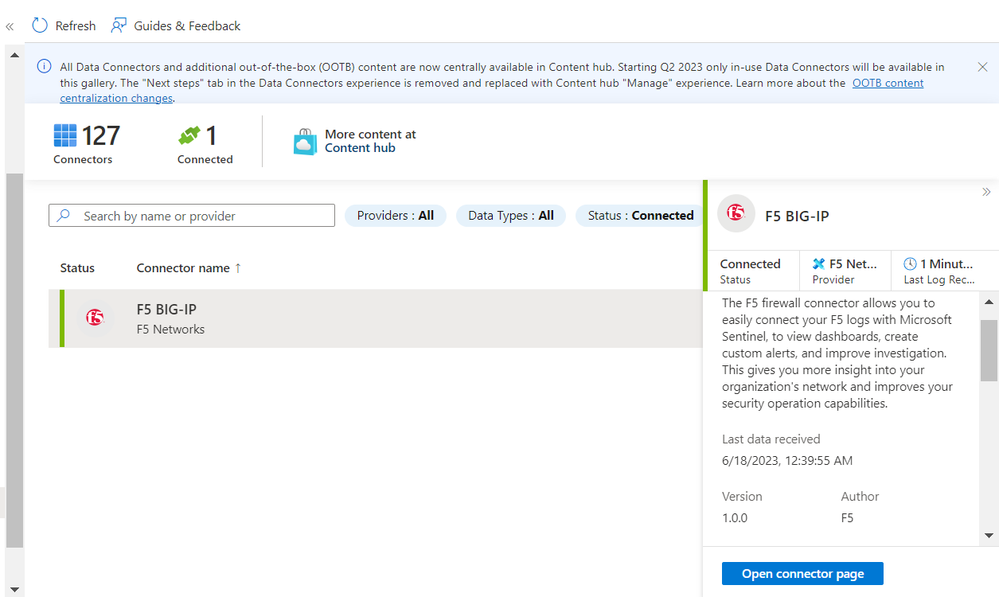Click the green Connected status icon
Image resolution: width=999 pixels, height=597 pixels.
pos(189,135)
